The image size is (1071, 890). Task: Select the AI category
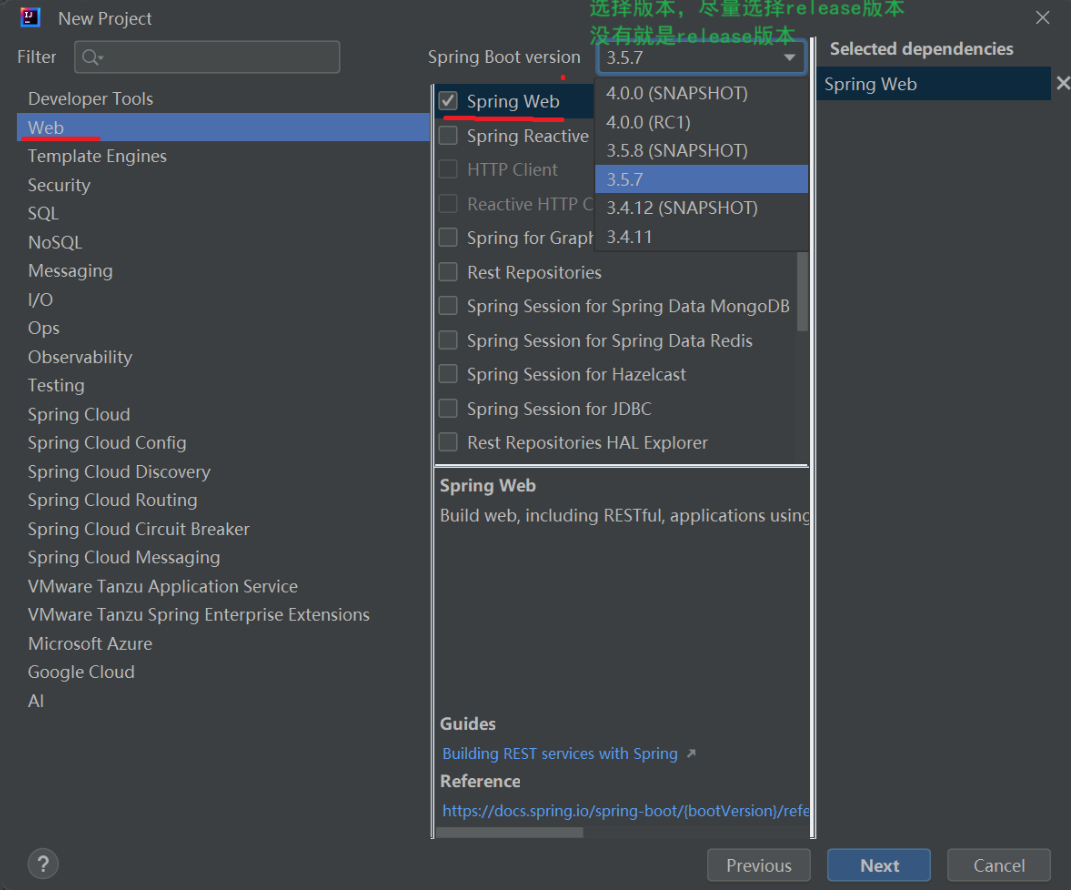223,701
